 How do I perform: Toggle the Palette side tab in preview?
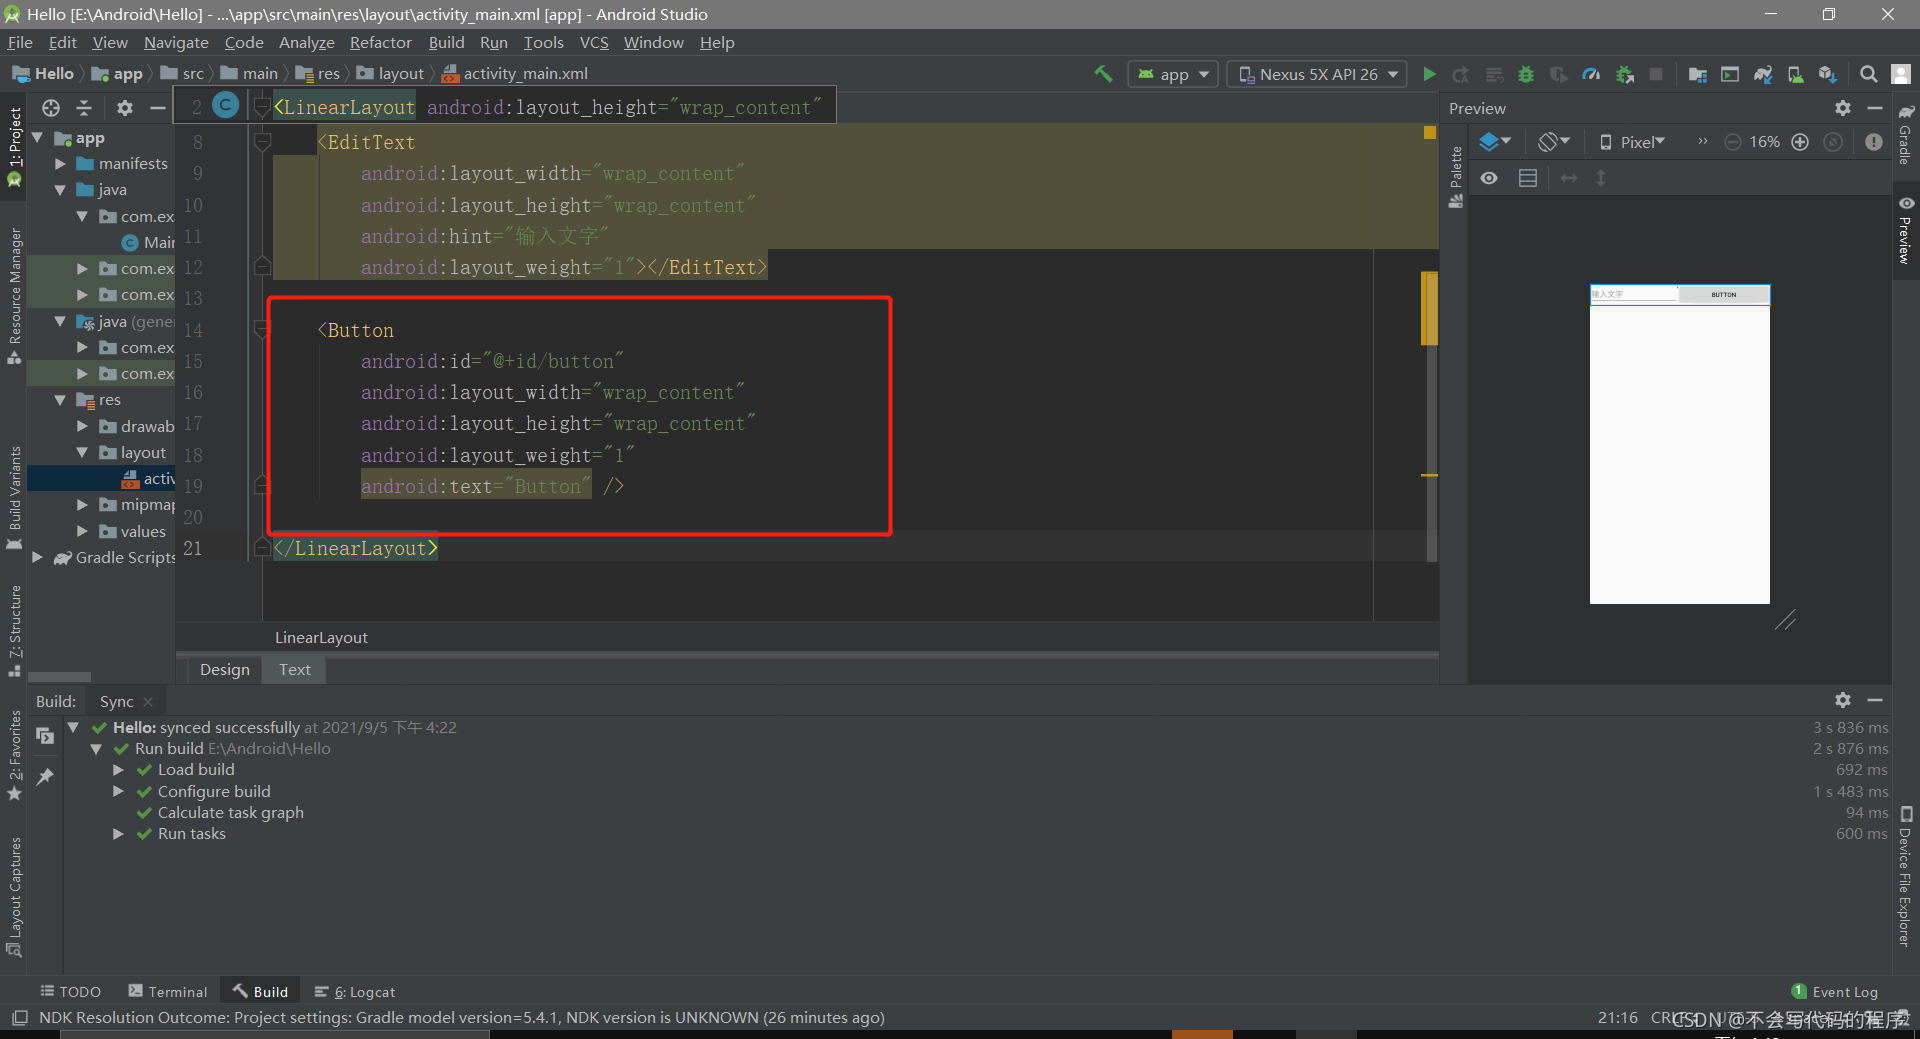1456,177
